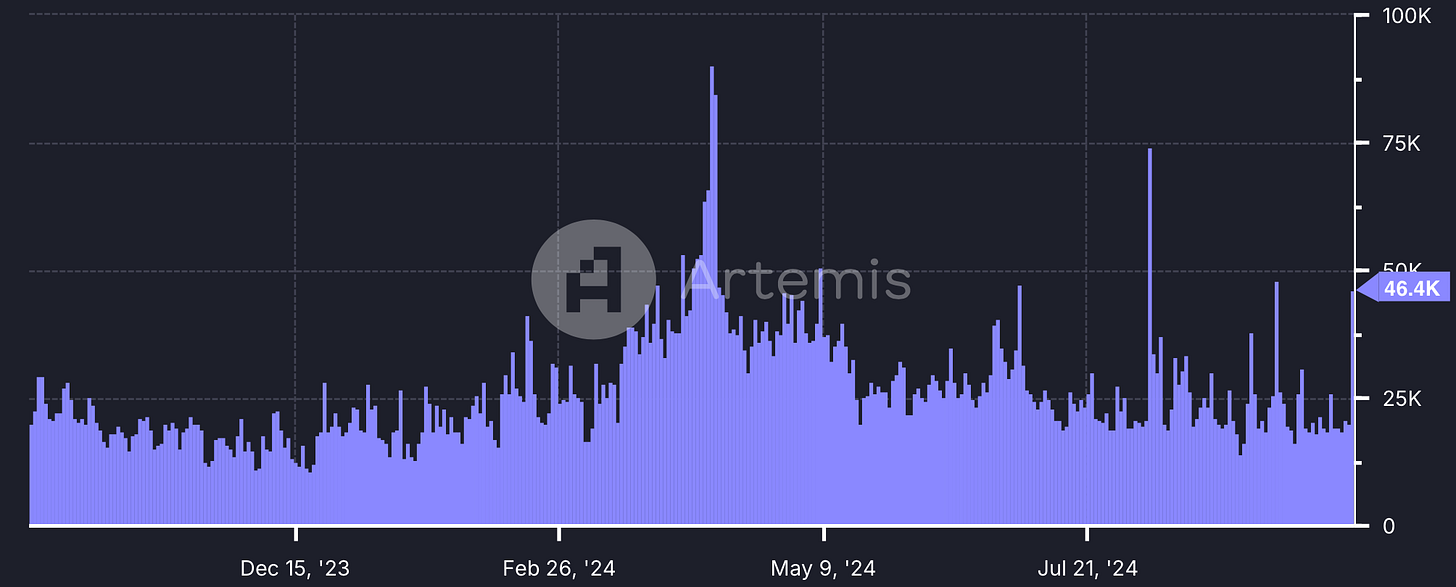Select a bar near the May spike

pyautogui.click(x=800, y=400)
